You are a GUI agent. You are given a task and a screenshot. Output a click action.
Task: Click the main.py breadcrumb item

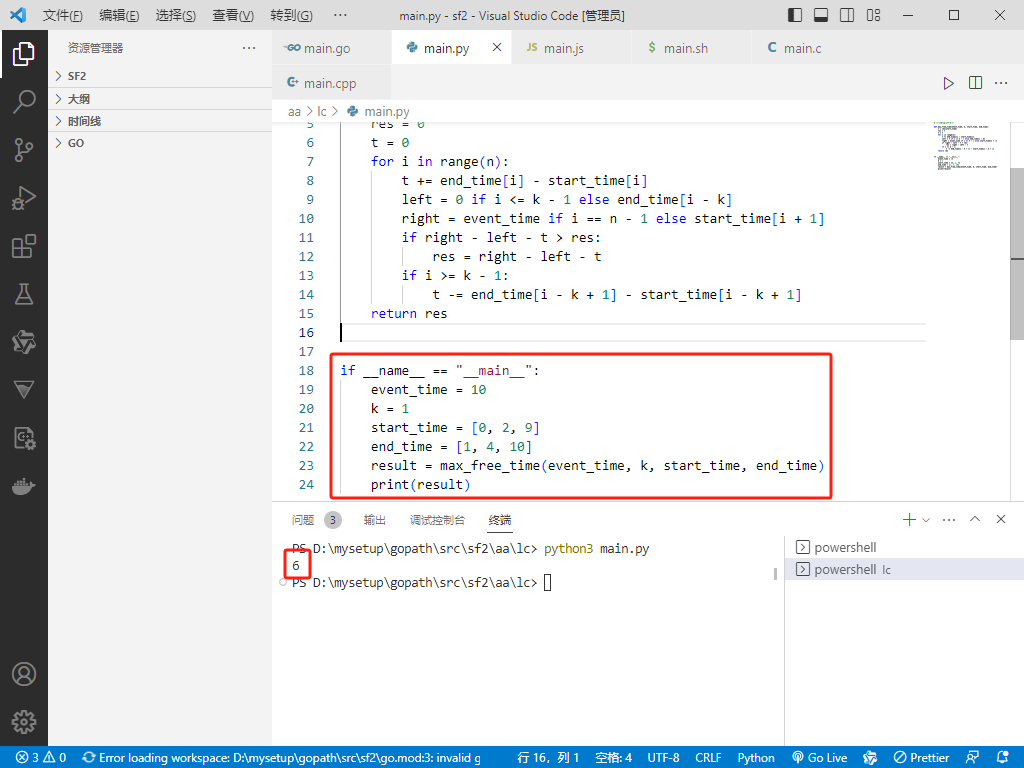click(x=378, y=112)
